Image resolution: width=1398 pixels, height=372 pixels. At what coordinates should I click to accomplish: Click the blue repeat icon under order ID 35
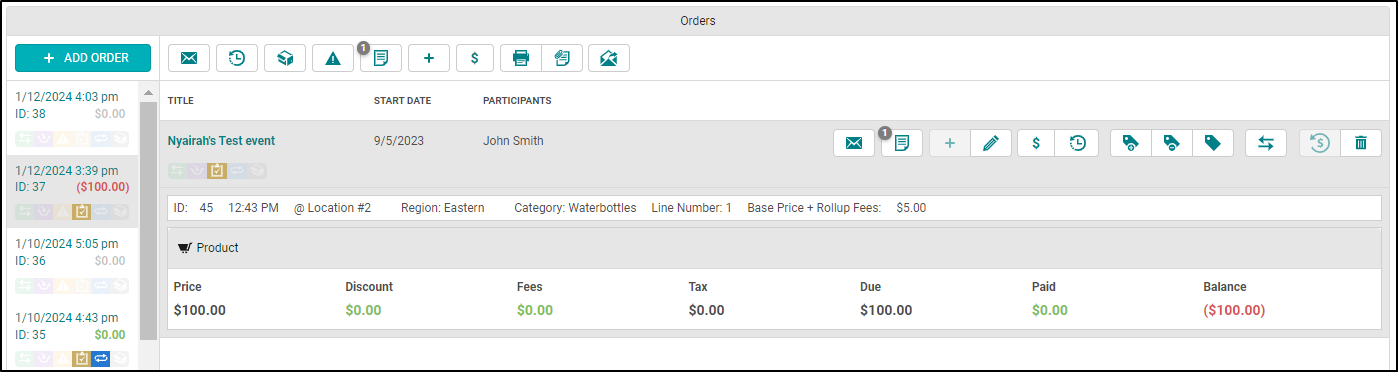click(x=101, y=358)
